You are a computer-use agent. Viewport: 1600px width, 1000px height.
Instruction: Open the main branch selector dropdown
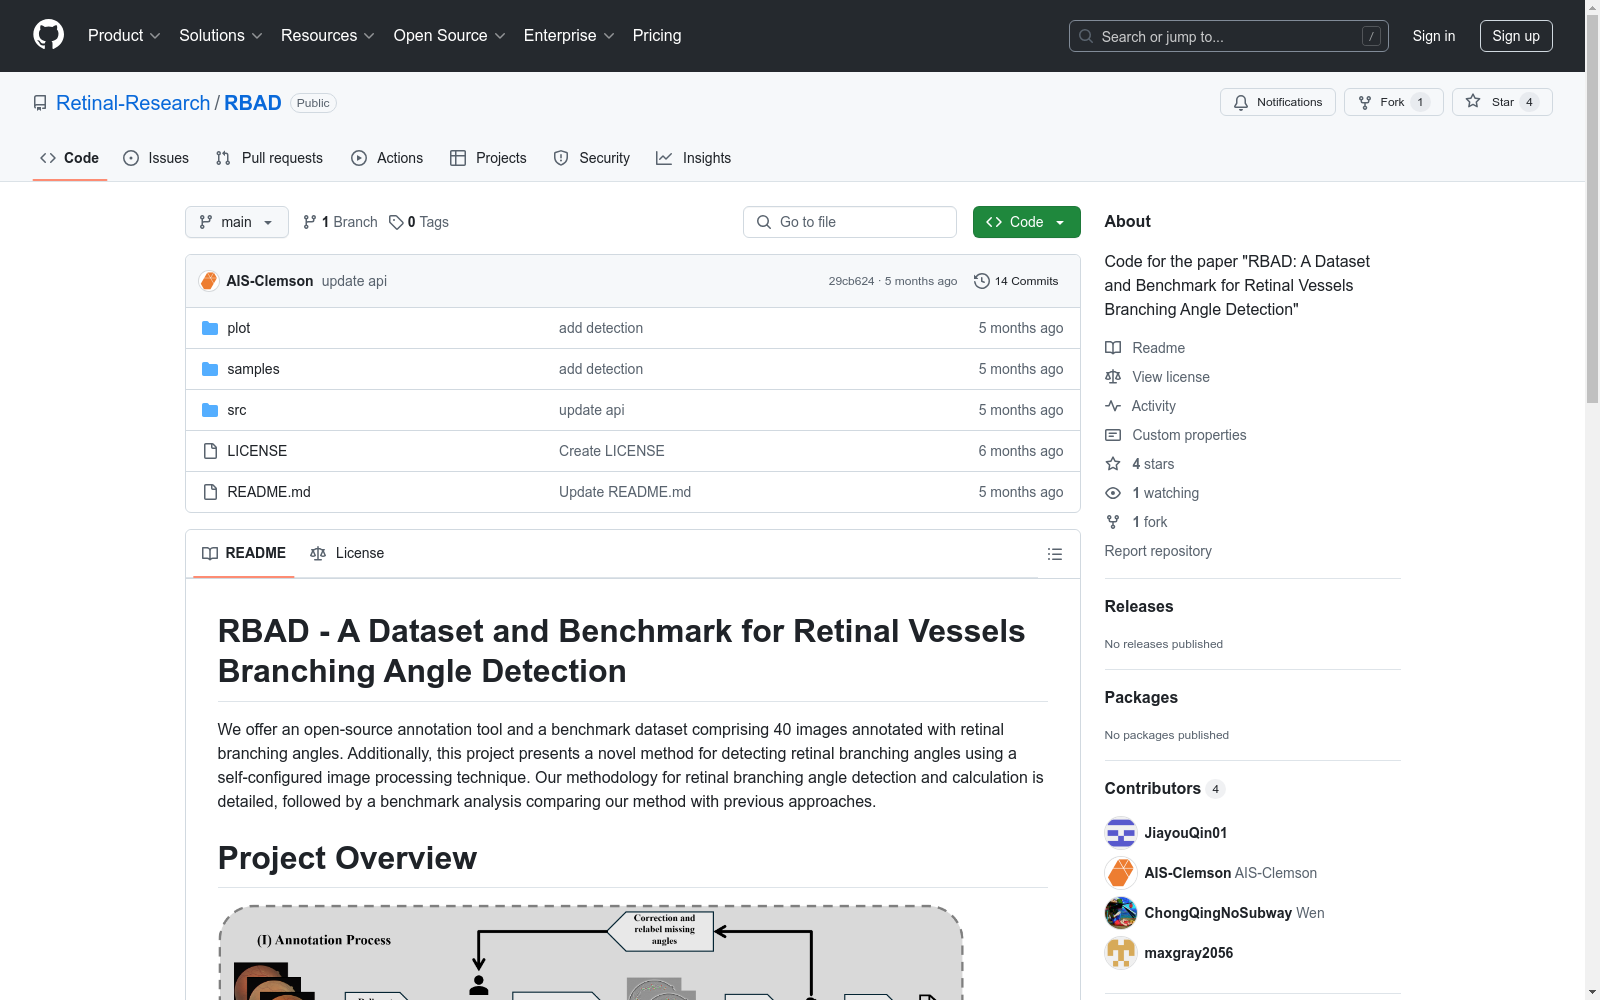point(237,222)
